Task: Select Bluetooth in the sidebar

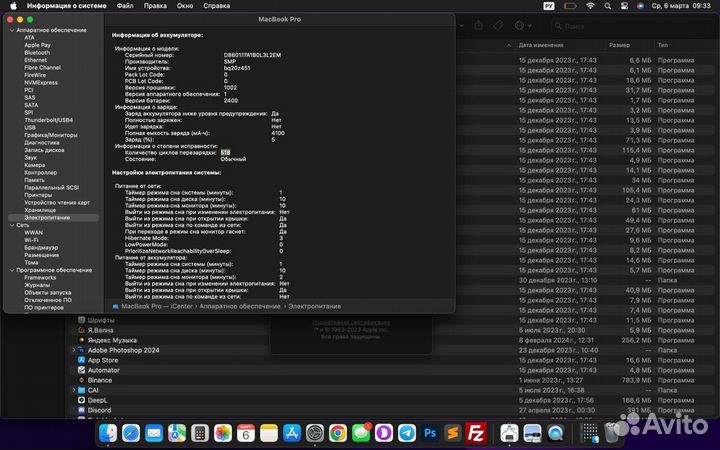Action: 37,53
